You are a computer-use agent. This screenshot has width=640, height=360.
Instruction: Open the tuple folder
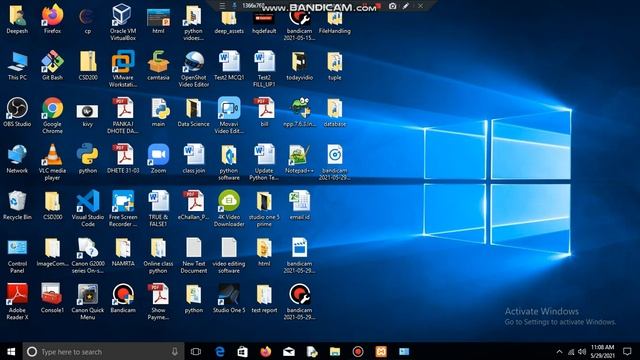pos(335,65)
